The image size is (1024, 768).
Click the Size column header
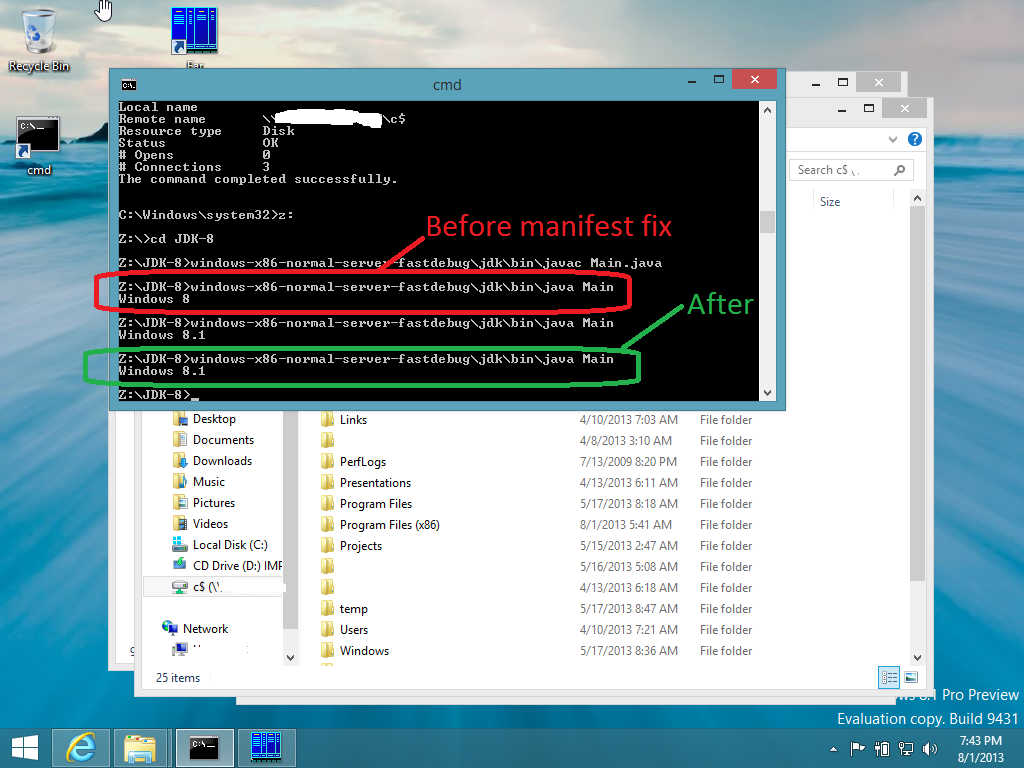830,202
